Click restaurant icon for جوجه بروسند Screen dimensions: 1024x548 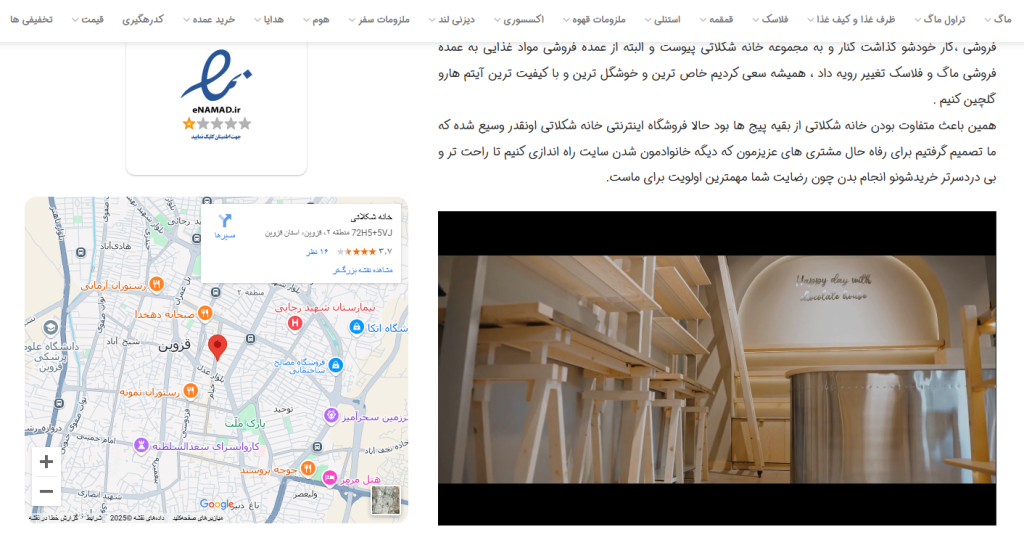point(308,468)
